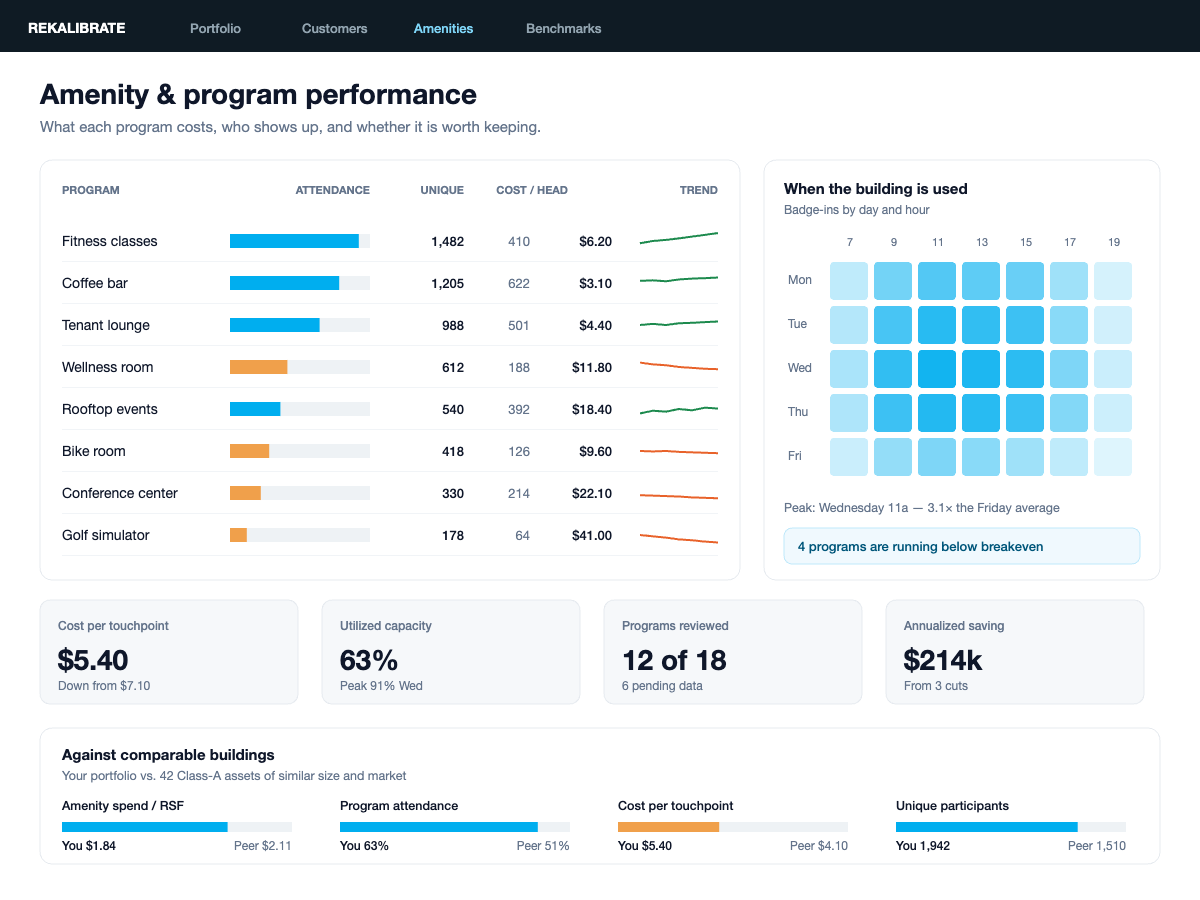Switch to the Customers tab

pyautogui.click(x=334, y=28)
